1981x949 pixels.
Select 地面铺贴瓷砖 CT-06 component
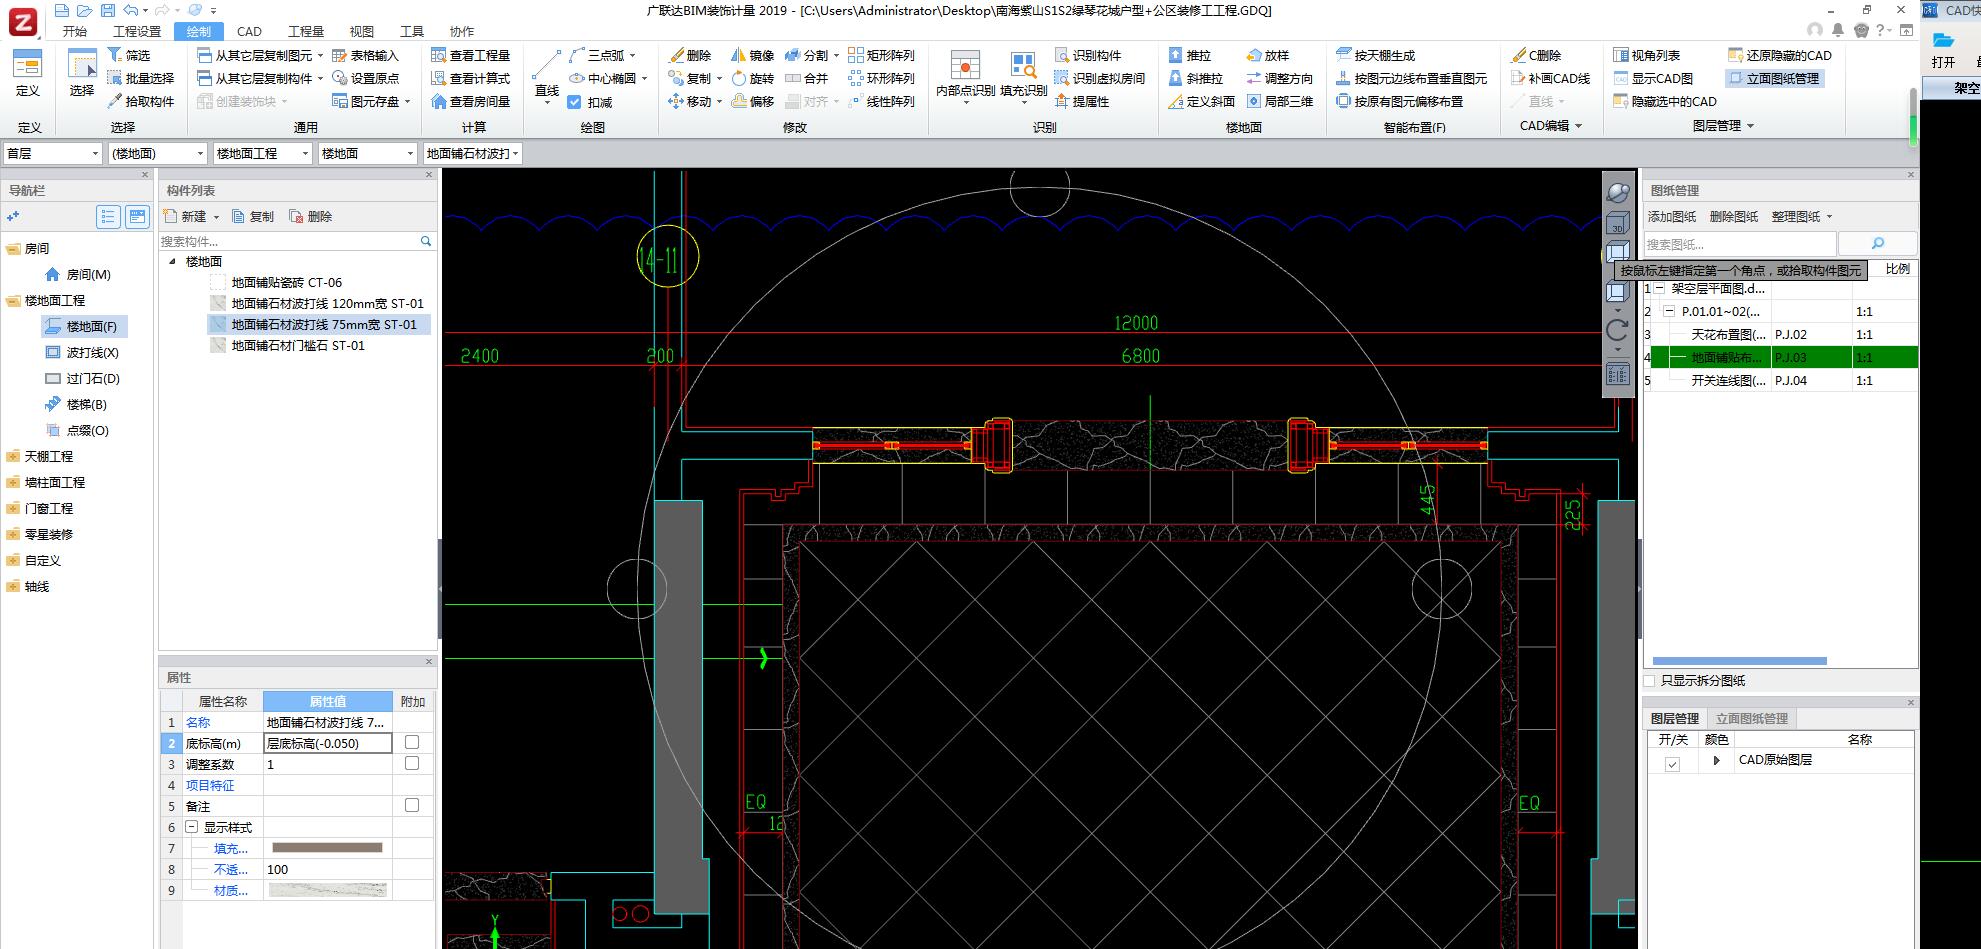[x=286, y=282]
